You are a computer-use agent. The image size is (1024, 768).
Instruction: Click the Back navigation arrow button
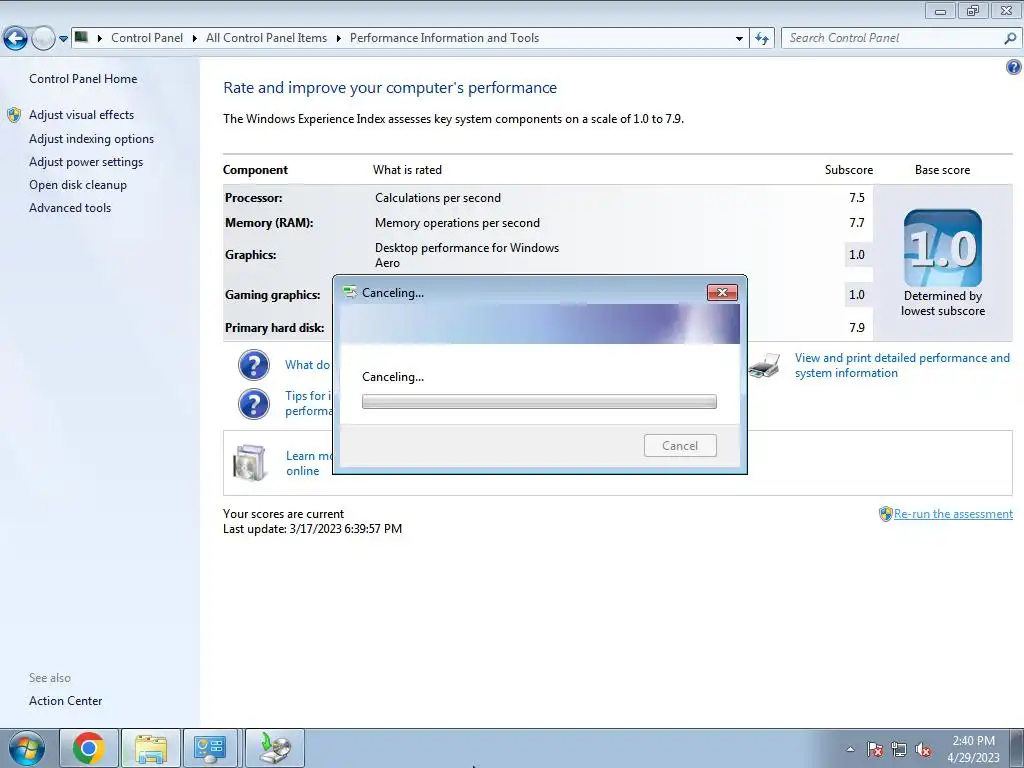point(15,39)
